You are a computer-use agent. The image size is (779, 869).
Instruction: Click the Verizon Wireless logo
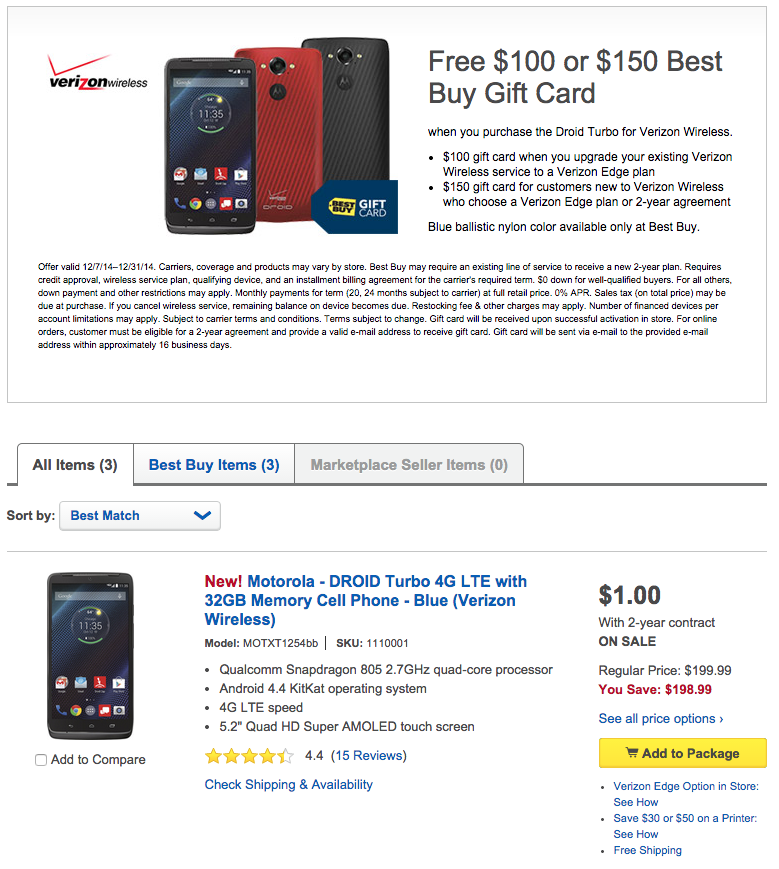click(98, 73)
